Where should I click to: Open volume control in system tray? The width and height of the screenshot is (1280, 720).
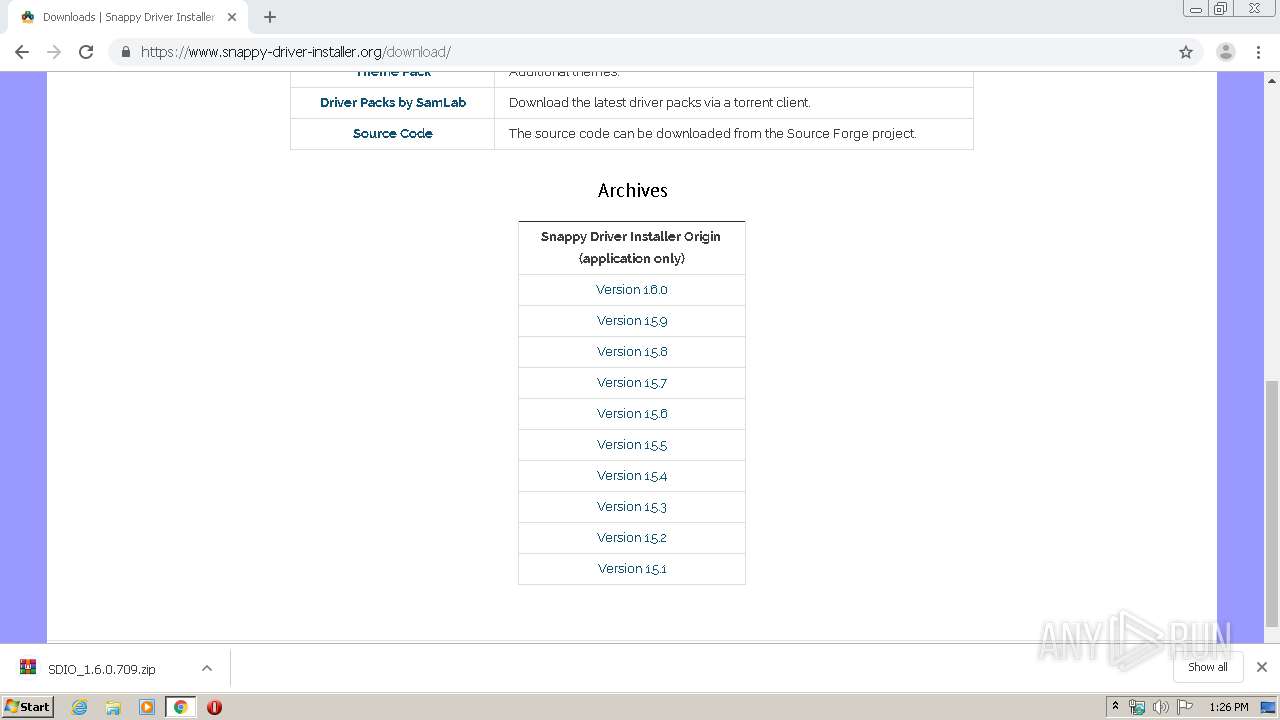tap(1160, 707)
